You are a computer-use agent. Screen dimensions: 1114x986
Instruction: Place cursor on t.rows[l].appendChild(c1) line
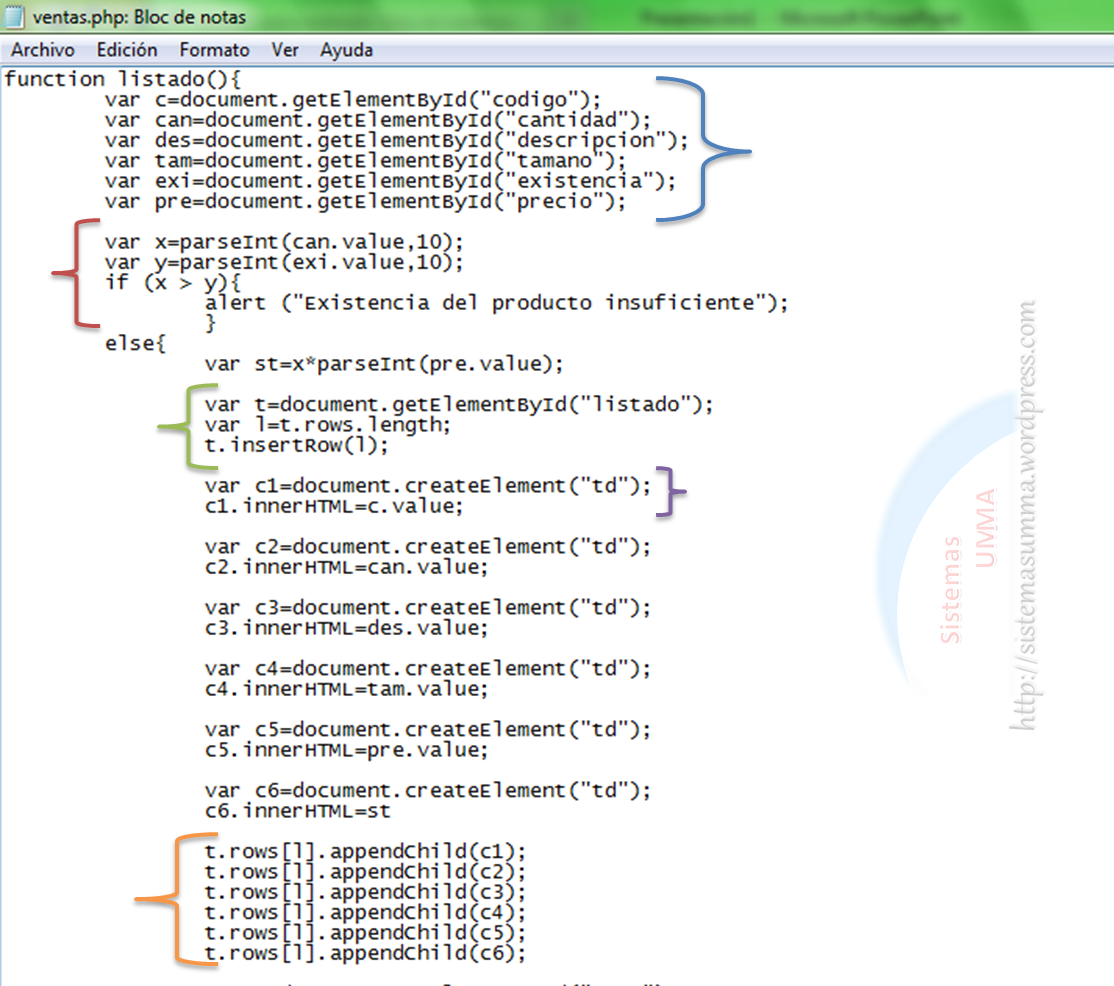365,852
